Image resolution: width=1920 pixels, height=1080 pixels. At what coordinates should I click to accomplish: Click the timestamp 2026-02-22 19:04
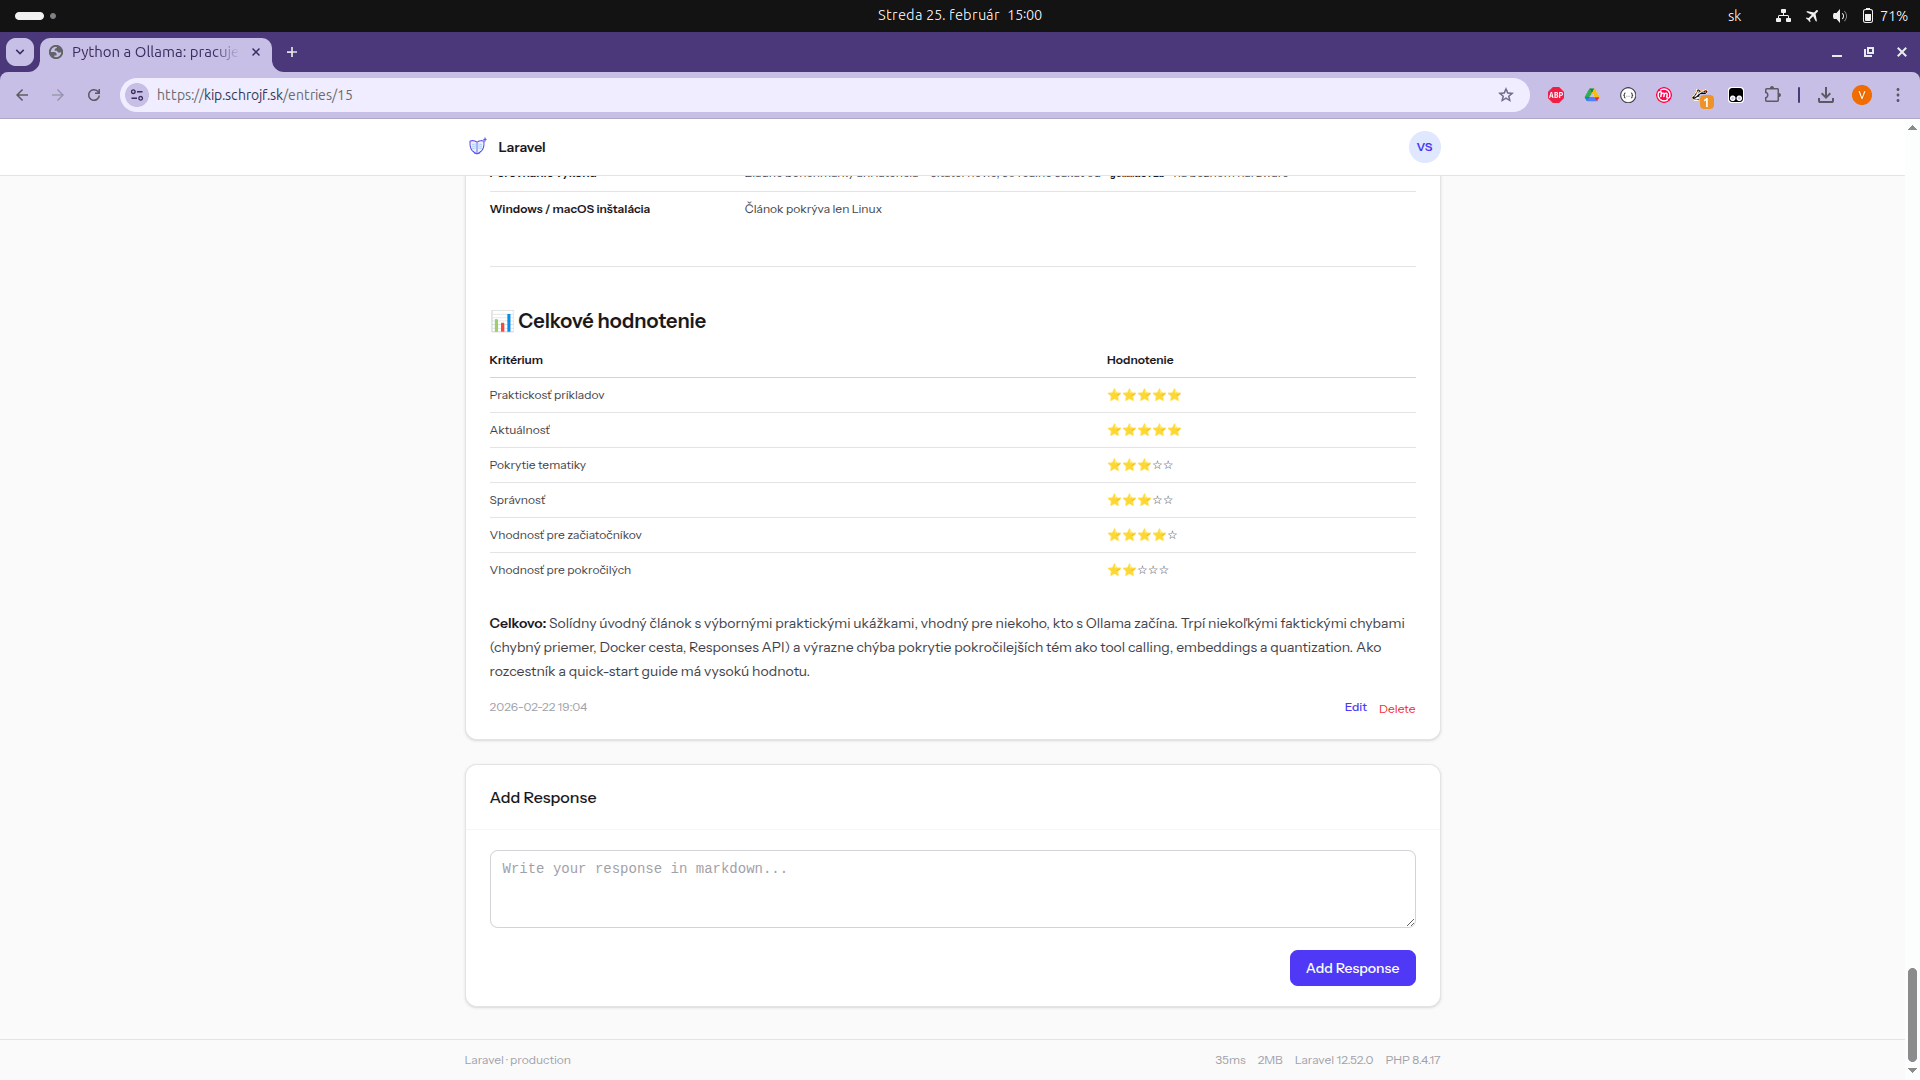(538, 707)
